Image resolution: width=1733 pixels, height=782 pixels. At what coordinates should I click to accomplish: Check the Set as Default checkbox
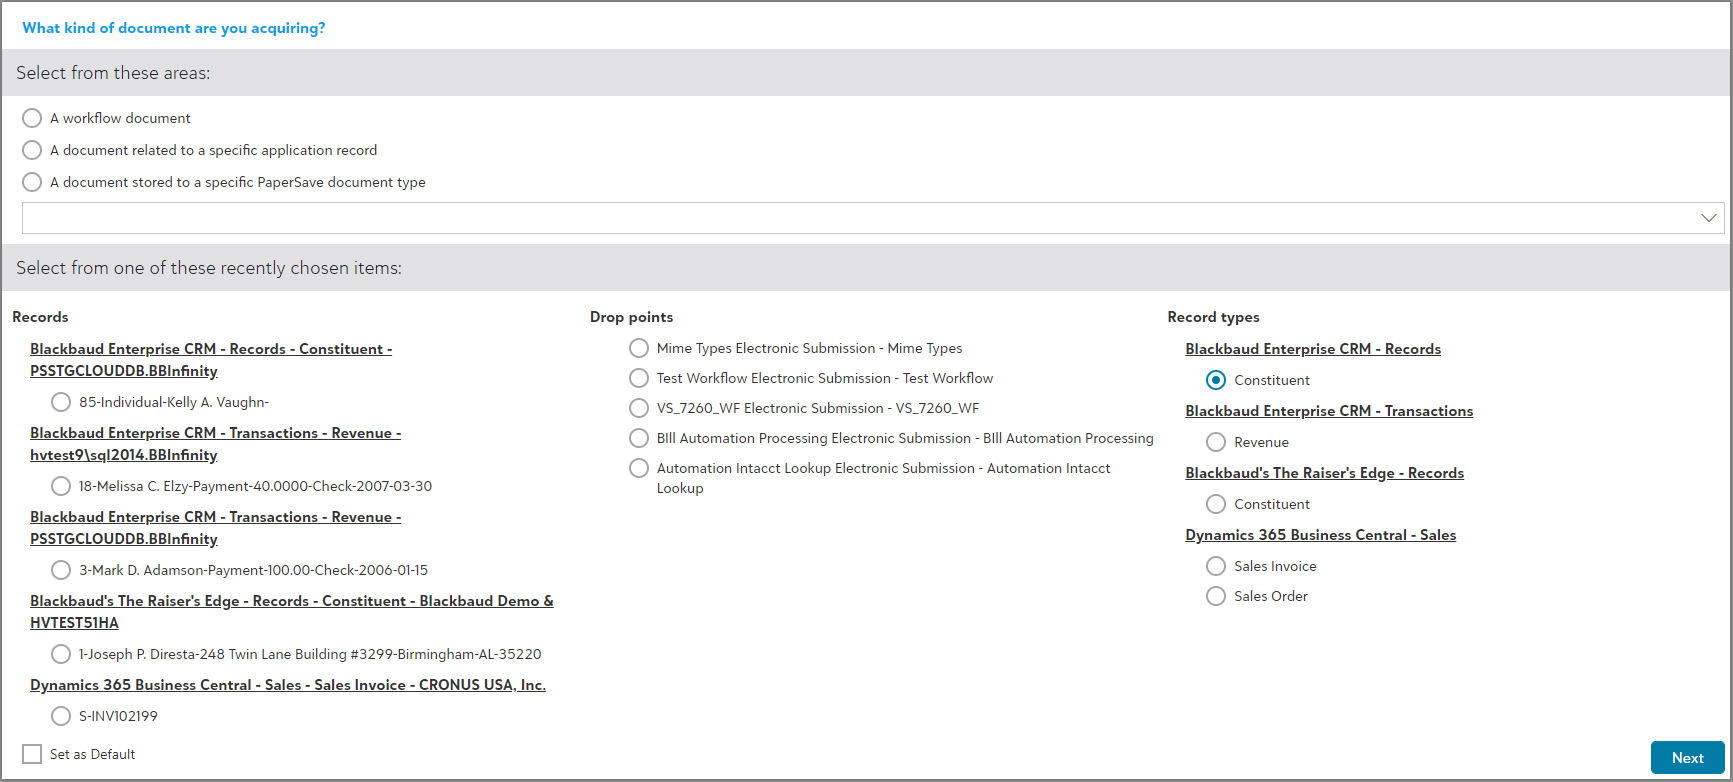pos(32,754)
